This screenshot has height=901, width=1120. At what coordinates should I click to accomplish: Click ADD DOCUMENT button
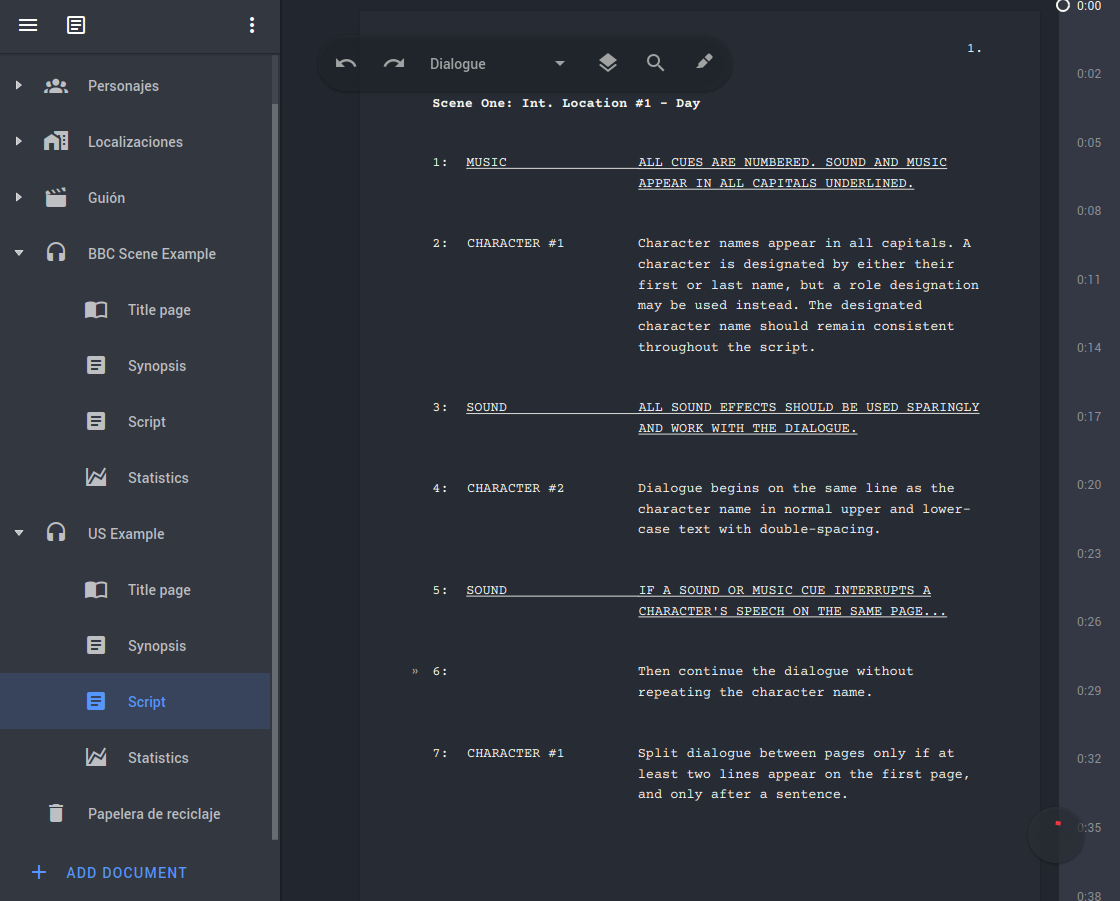pyautogui.click(x=109, y=872)
